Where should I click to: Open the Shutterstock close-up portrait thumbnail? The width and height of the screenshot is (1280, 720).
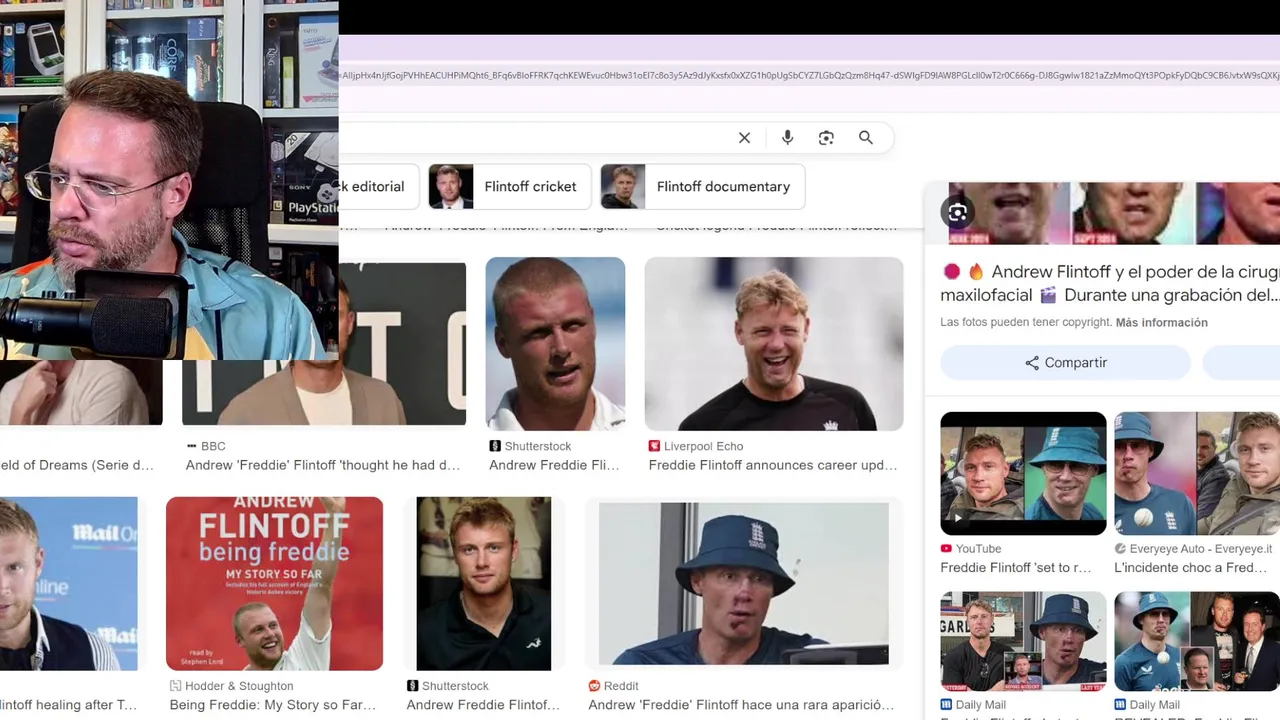pyautogui.click(x=555, y=344)
